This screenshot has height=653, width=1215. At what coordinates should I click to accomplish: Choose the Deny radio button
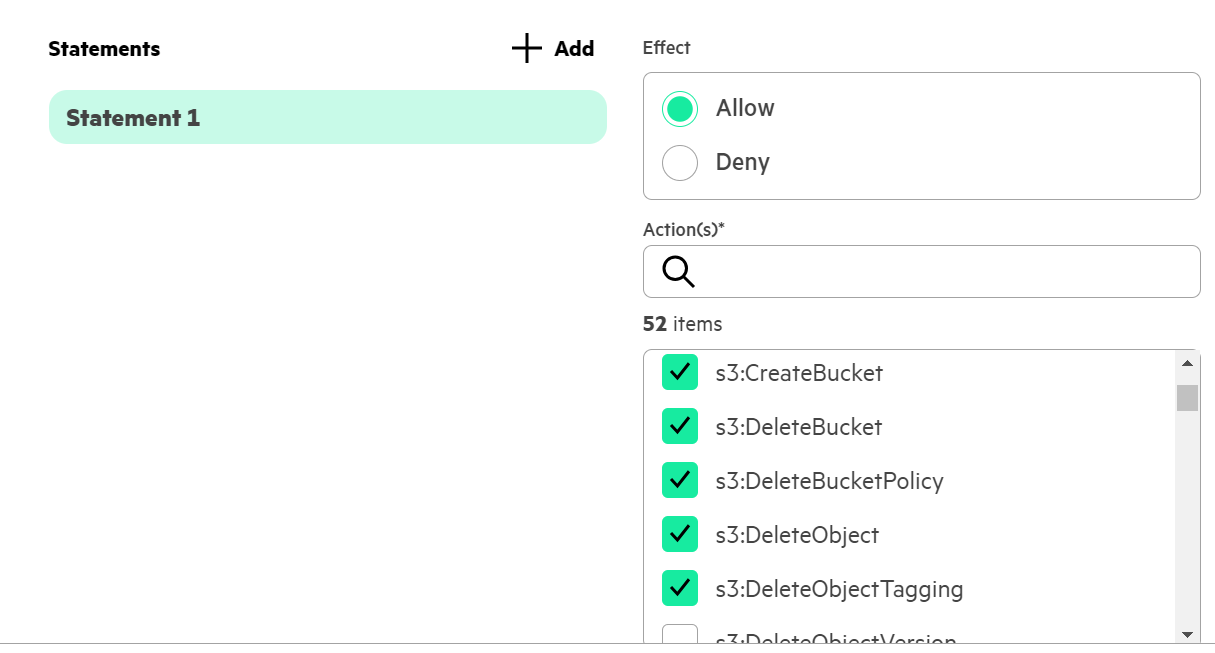click(x=680, y=163)
